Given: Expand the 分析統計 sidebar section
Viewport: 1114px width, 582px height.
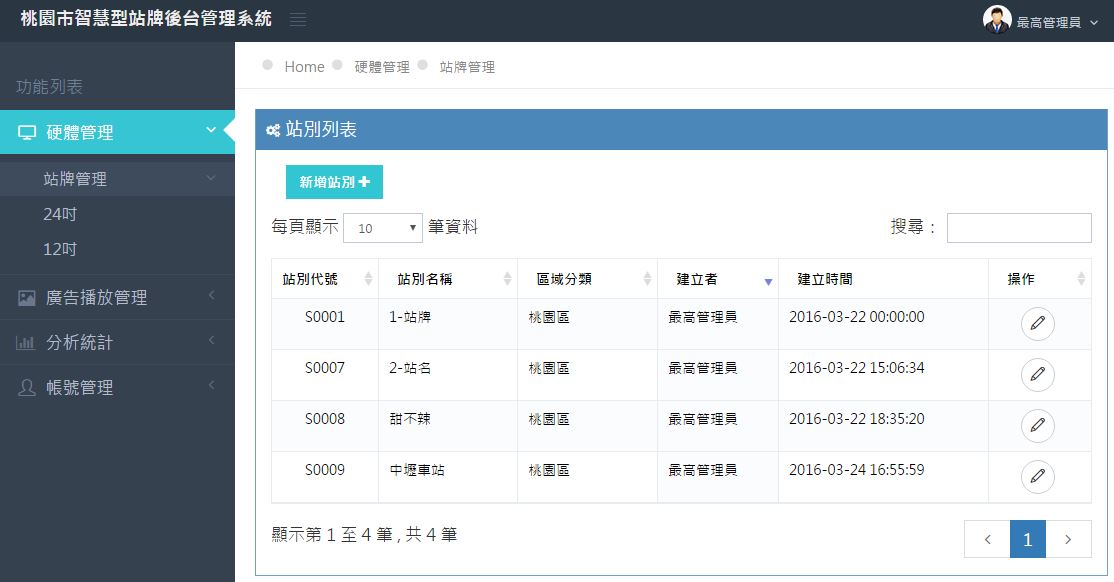Looking at the screenshot, I should tap(117, 343).
